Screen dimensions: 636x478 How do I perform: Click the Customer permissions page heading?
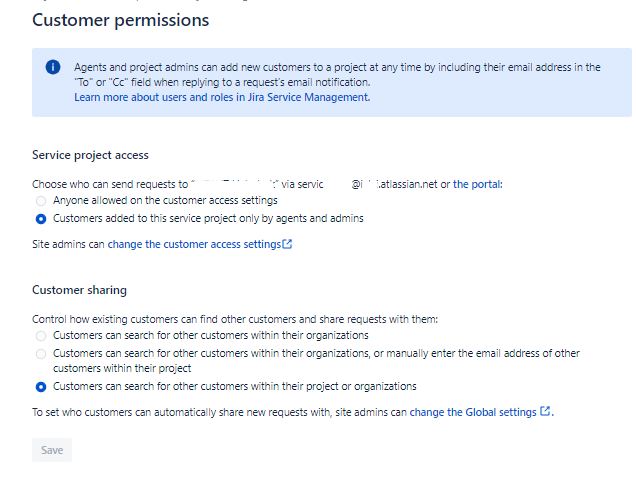point(120,20)
